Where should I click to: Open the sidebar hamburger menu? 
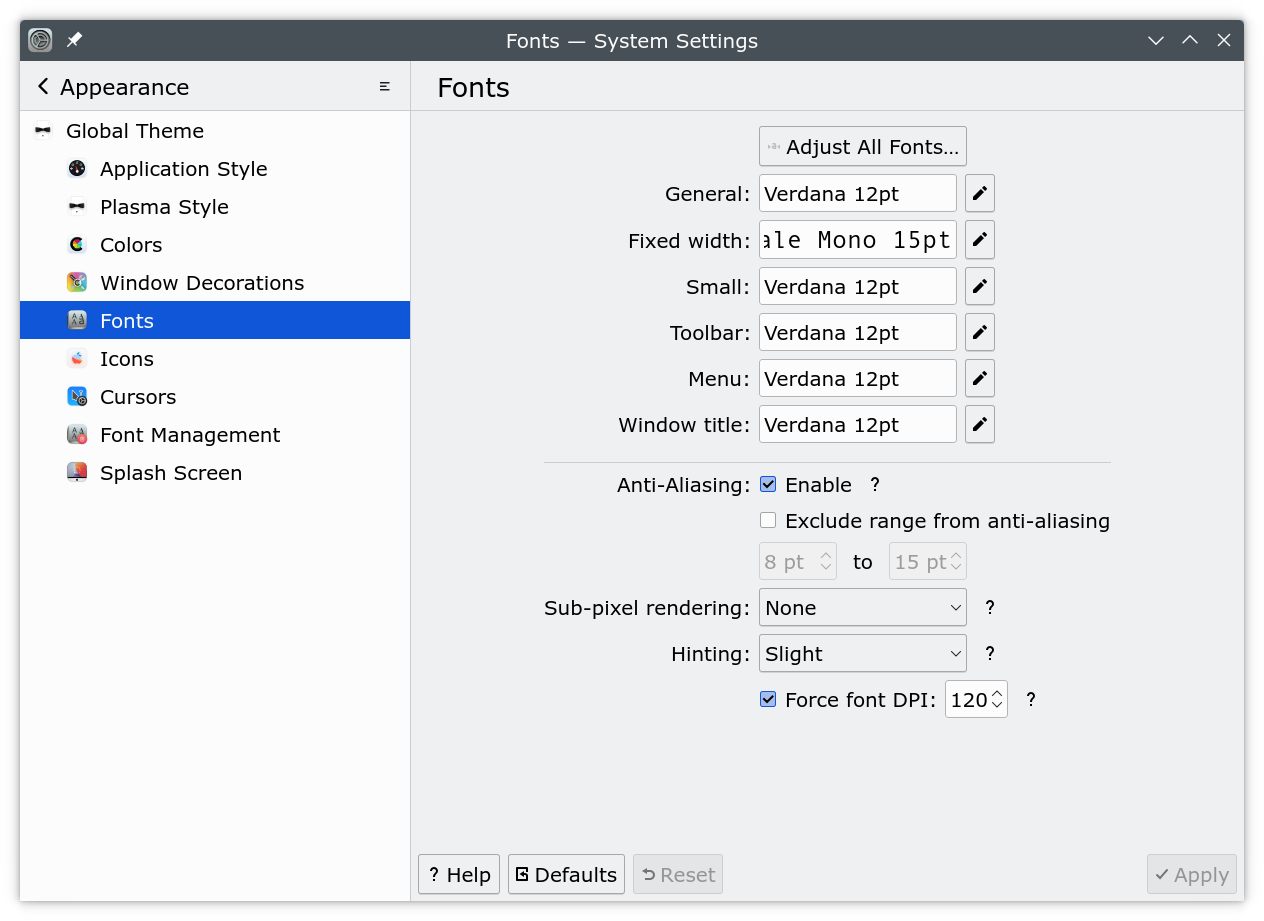pos(385,87)
